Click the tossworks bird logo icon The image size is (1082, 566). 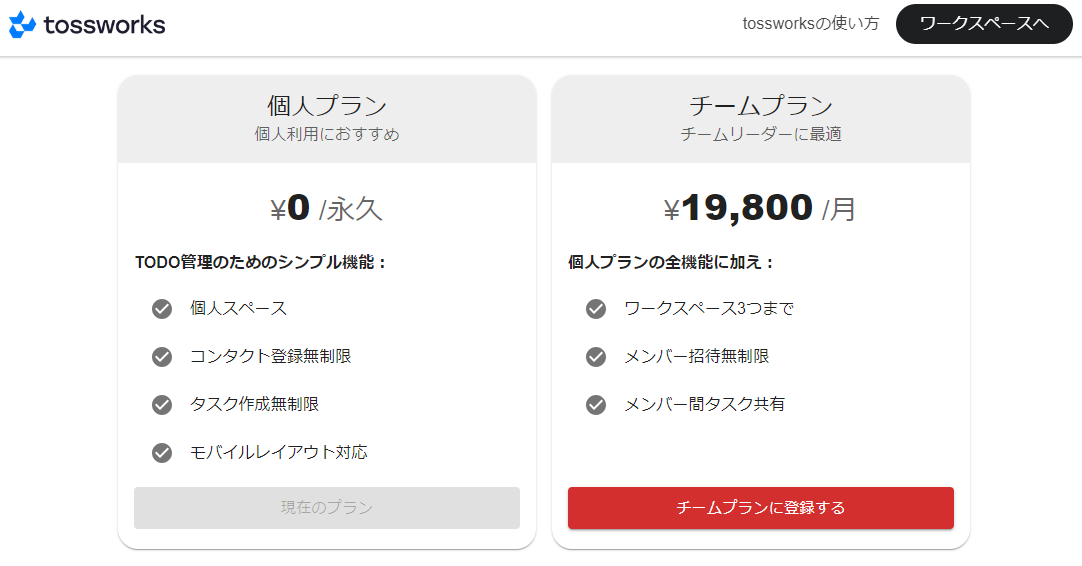pos(22,25)
